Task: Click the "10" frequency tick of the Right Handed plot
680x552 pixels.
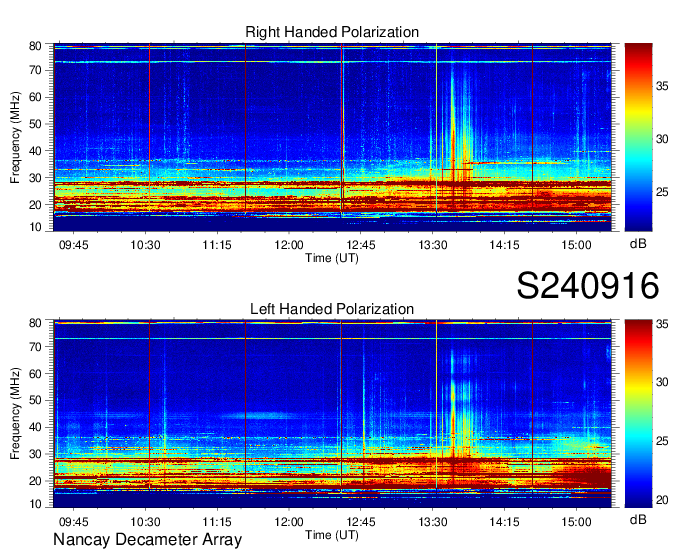Action: [x=35, y=227]
